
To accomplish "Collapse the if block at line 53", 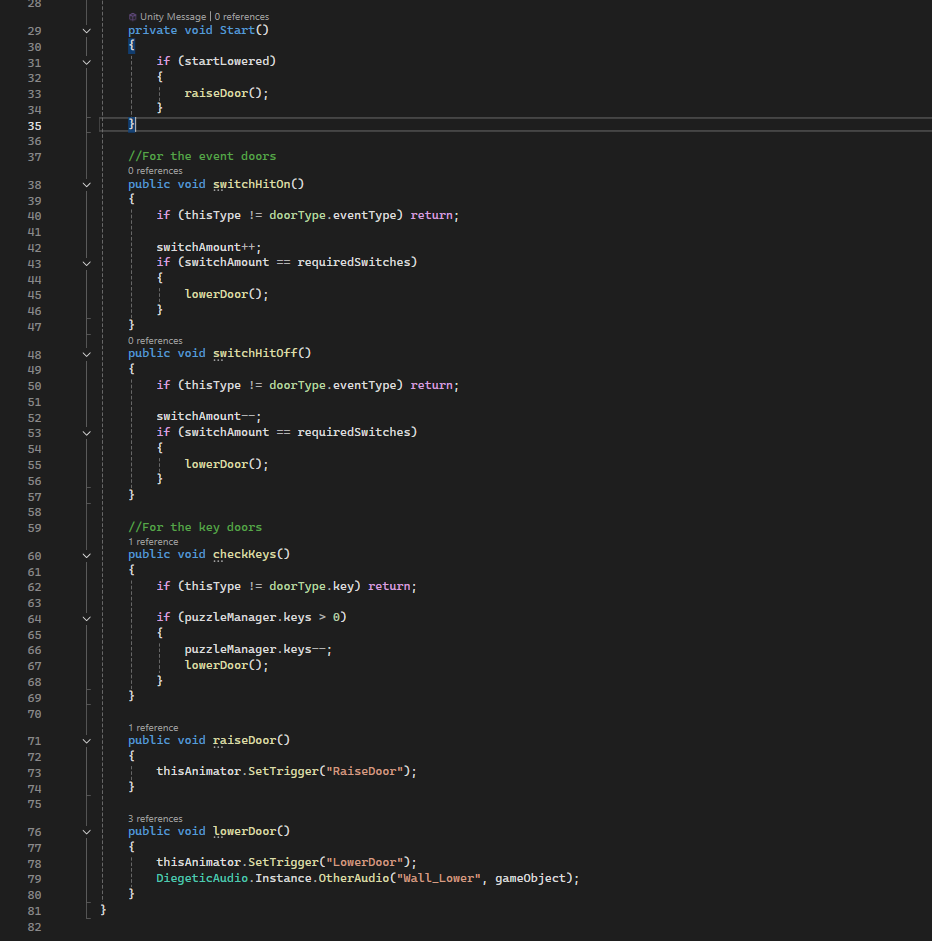I will coord(87,433).
